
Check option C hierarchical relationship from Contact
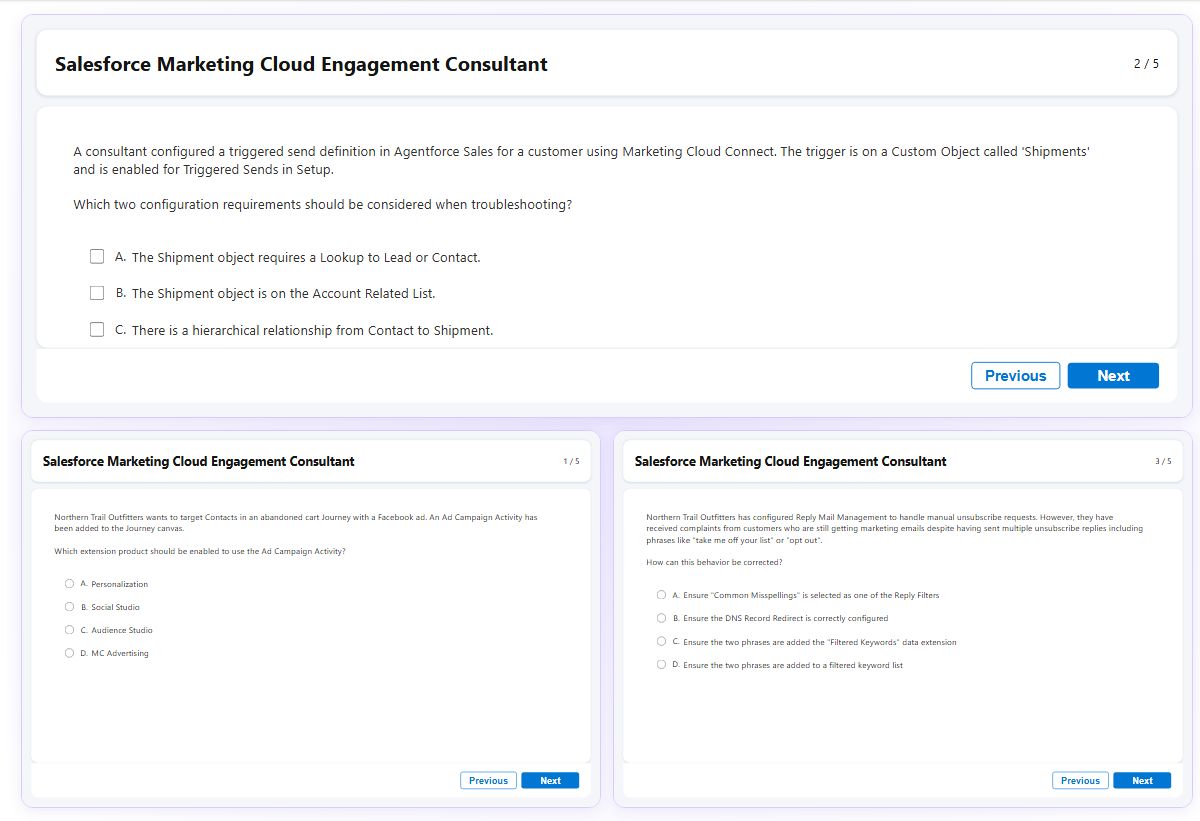pyautogui.click(x=97, y=330)
